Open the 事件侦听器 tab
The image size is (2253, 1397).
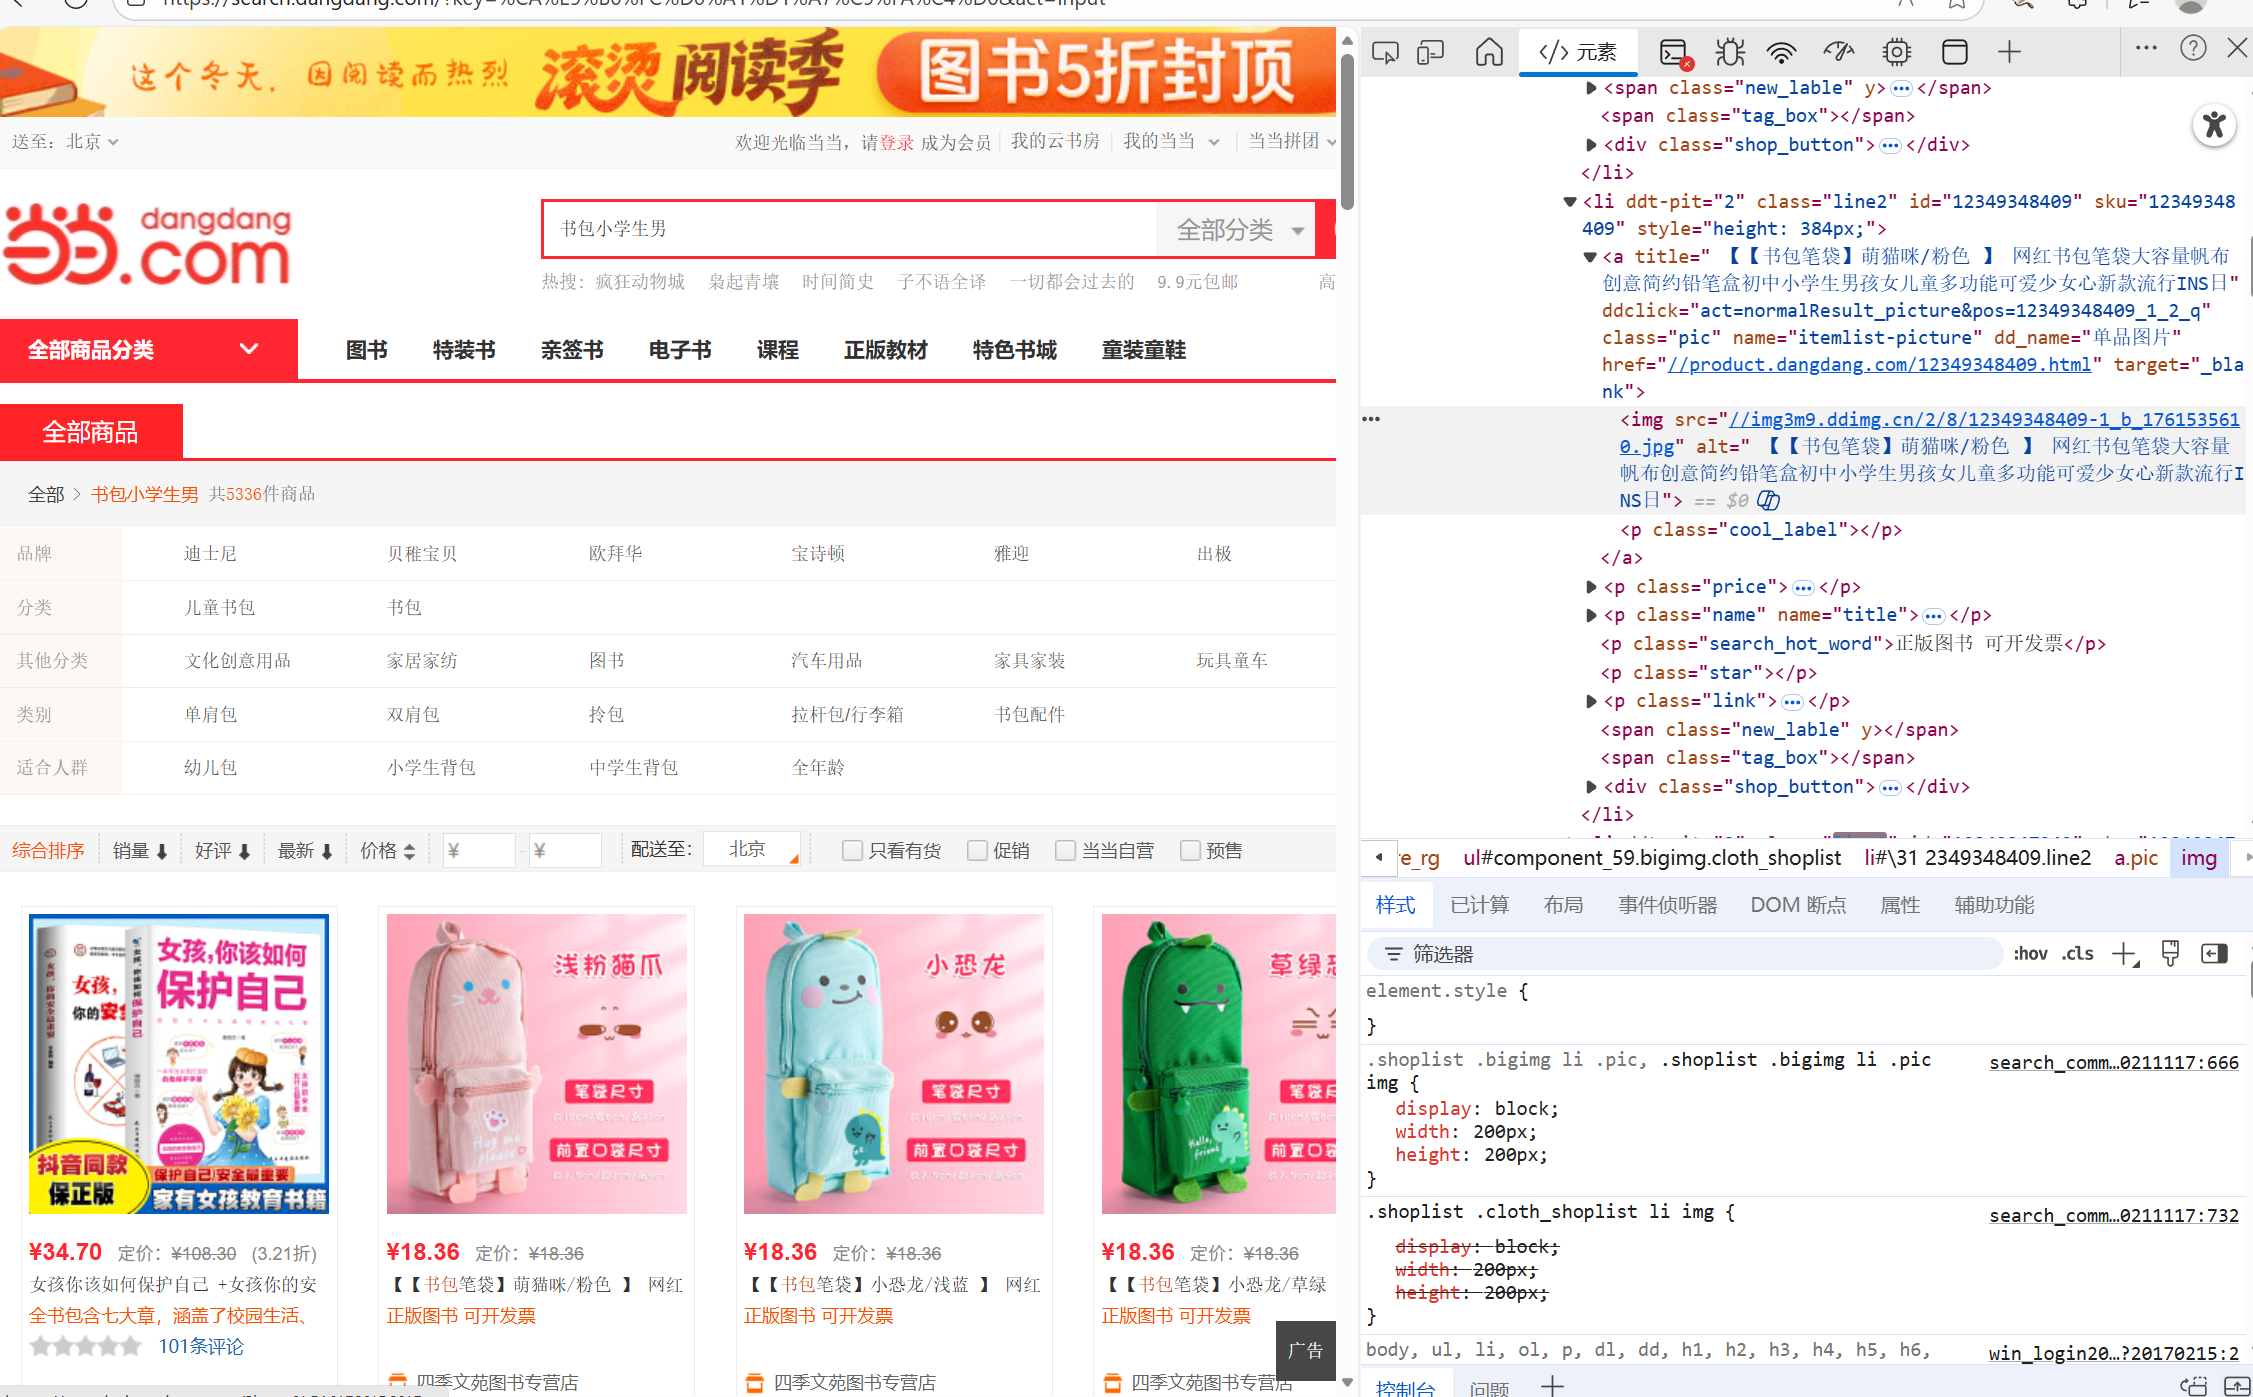1666,904
